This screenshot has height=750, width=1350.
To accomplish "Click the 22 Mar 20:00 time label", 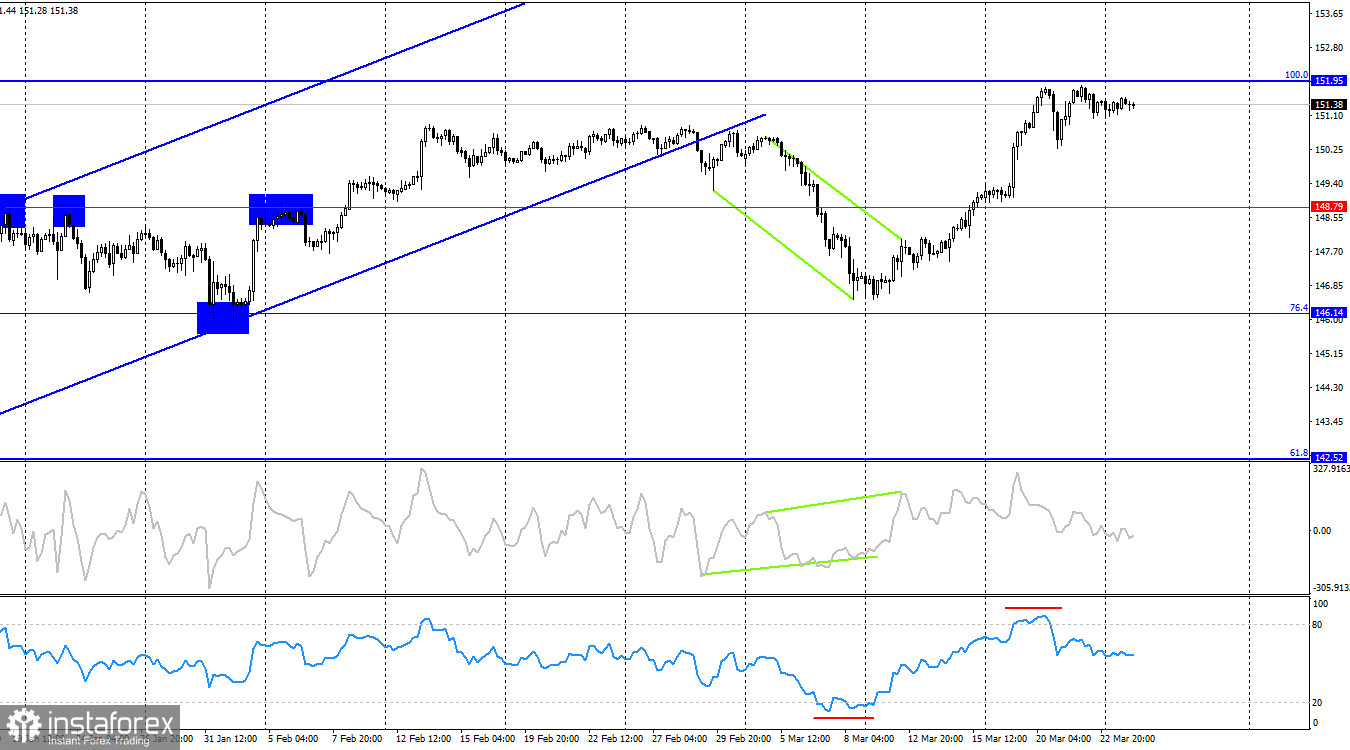I will click(1129, 740).
